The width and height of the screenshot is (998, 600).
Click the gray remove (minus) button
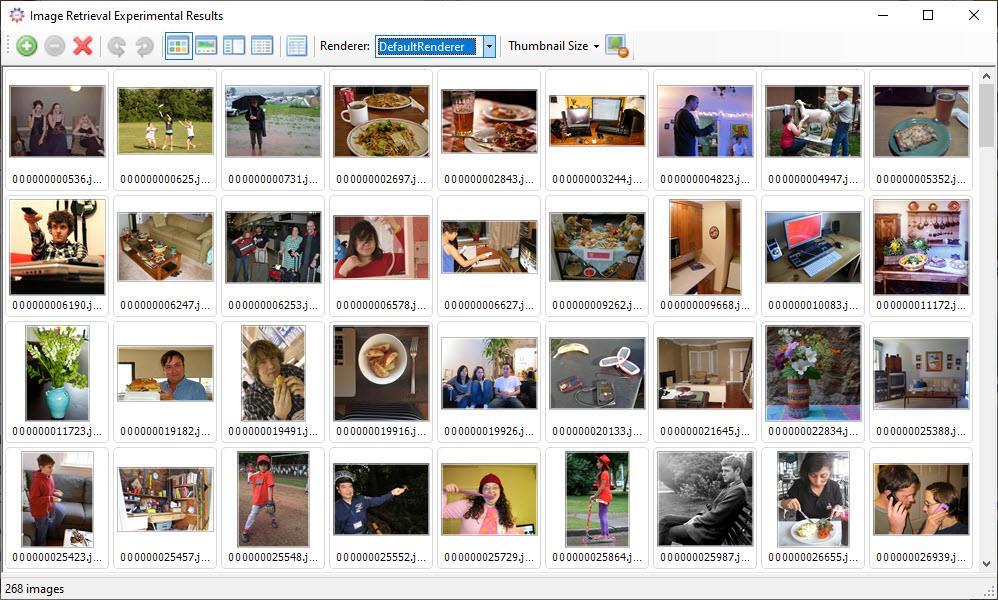[55, 46]
